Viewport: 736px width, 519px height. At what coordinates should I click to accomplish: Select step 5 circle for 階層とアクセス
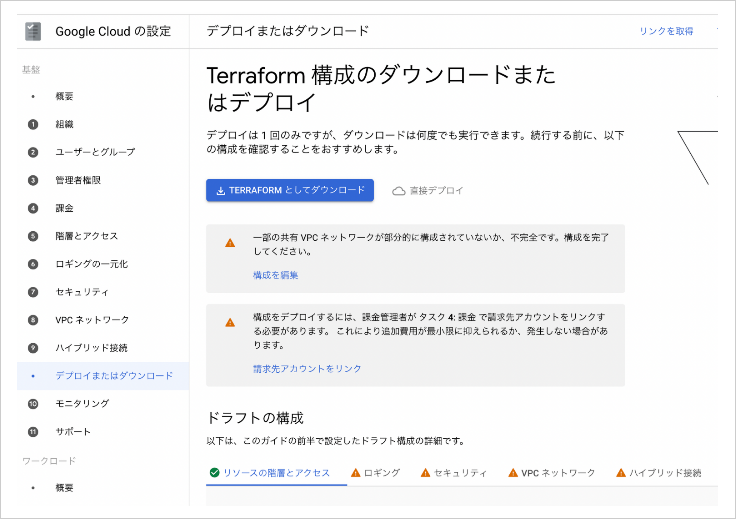pos(33,236)
